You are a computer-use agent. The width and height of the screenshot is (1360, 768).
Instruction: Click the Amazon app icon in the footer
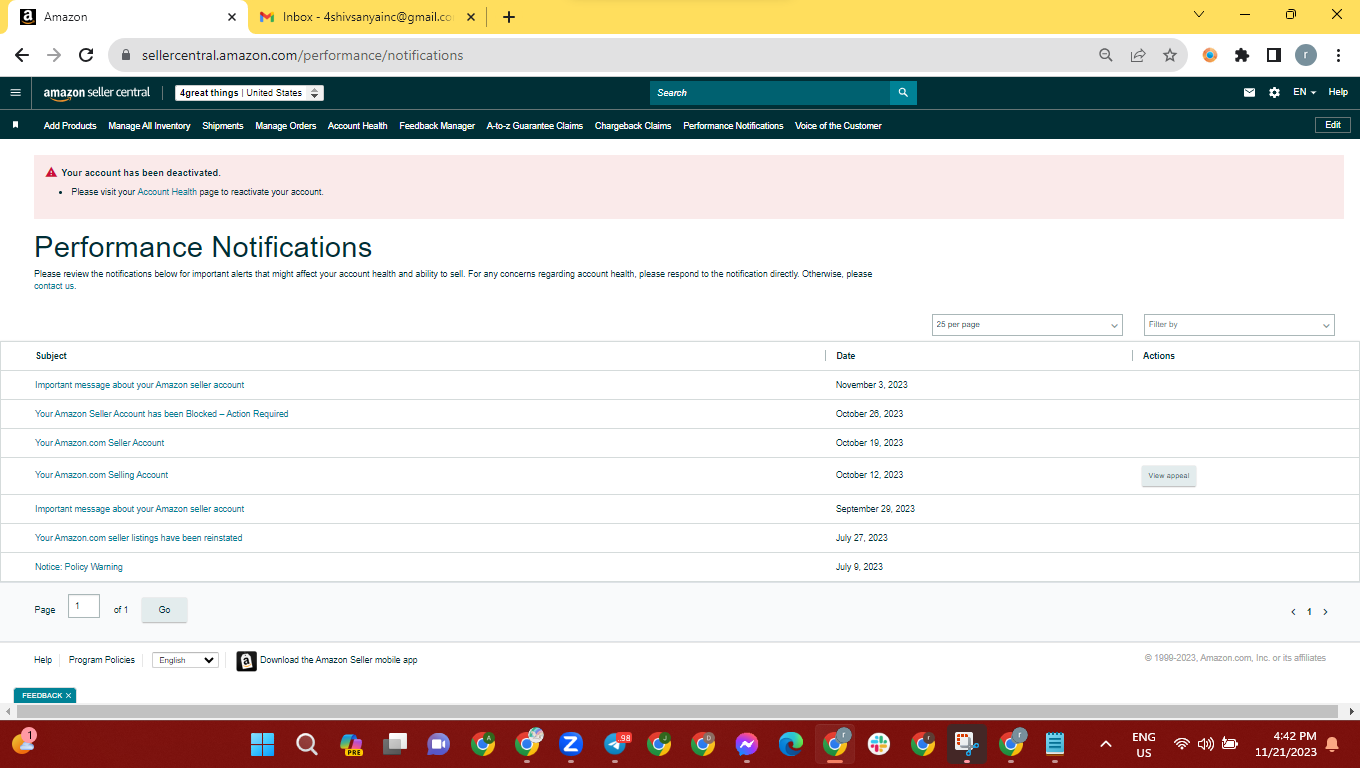[x=246, y=661]
